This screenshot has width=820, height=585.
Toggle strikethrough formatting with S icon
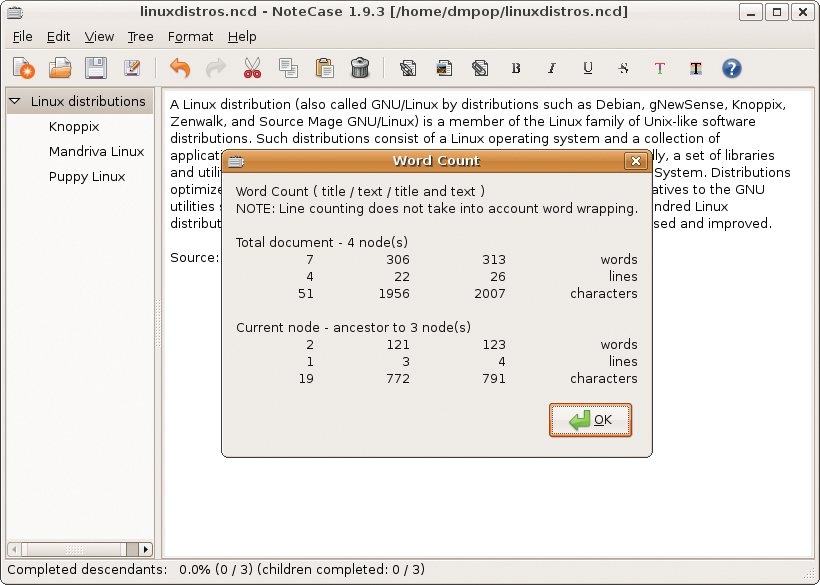pyautogui.click(x=623, y=68)
